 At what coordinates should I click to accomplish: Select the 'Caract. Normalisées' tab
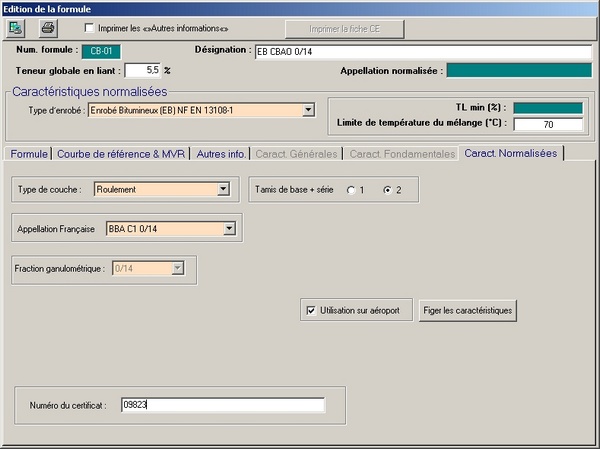509,153
